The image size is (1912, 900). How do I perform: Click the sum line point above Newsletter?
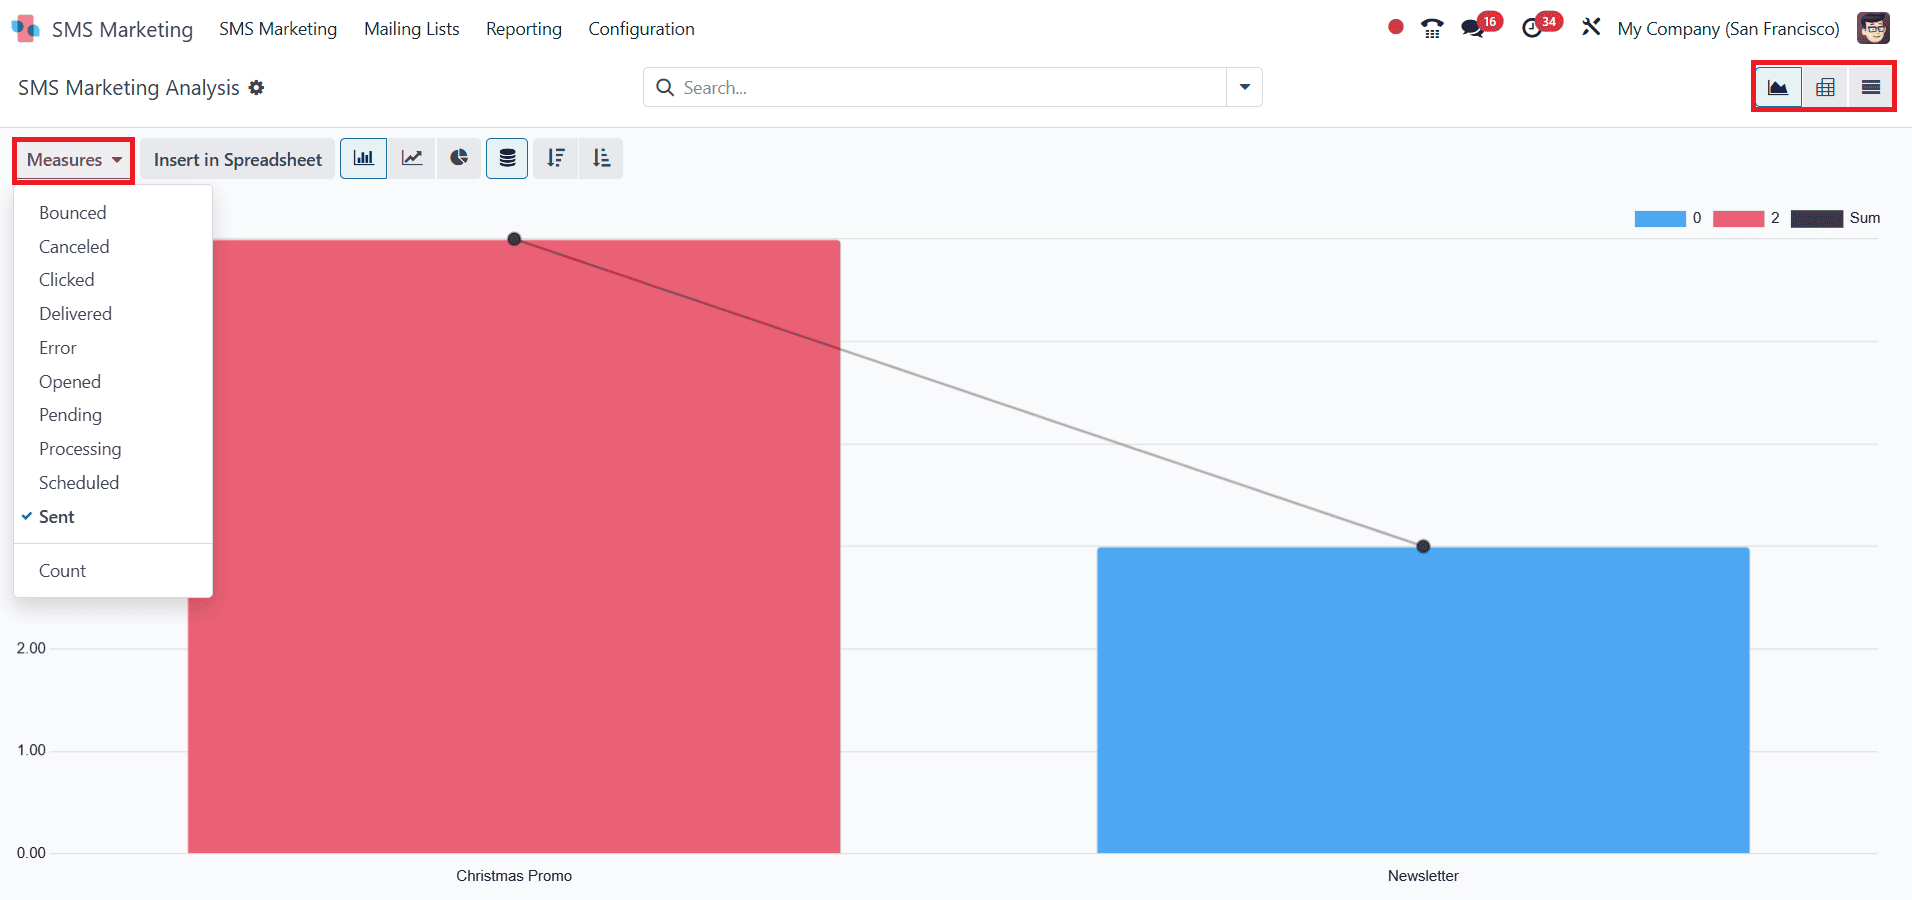(1423, 546)
